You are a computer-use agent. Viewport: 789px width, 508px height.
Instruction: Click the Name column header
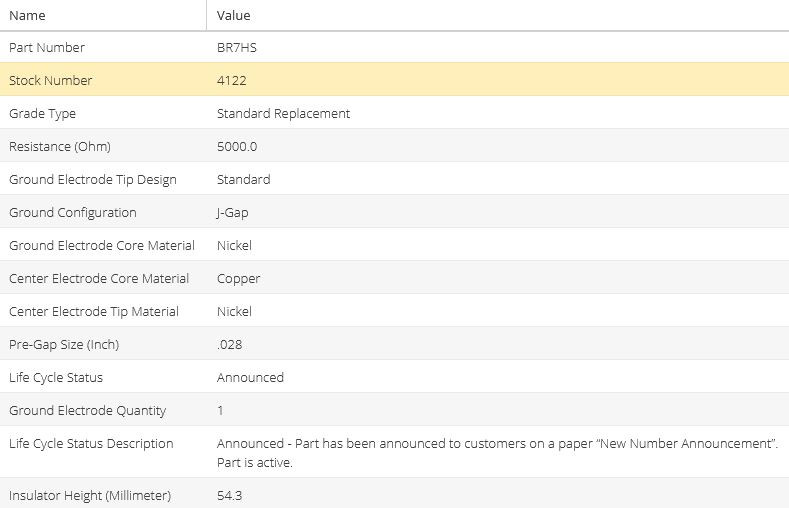pyautogui.click(x=27, y=15)
